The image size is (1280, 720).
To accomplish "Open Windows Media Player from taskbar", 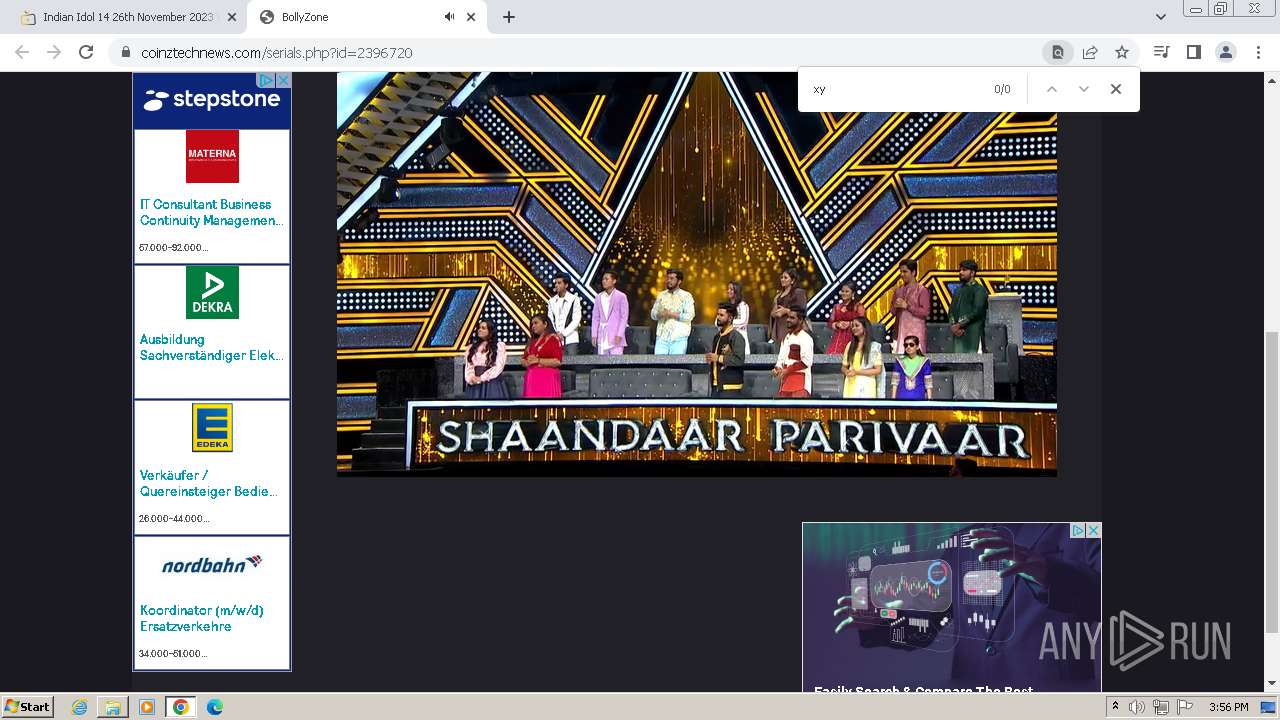I will coord(147,707).
